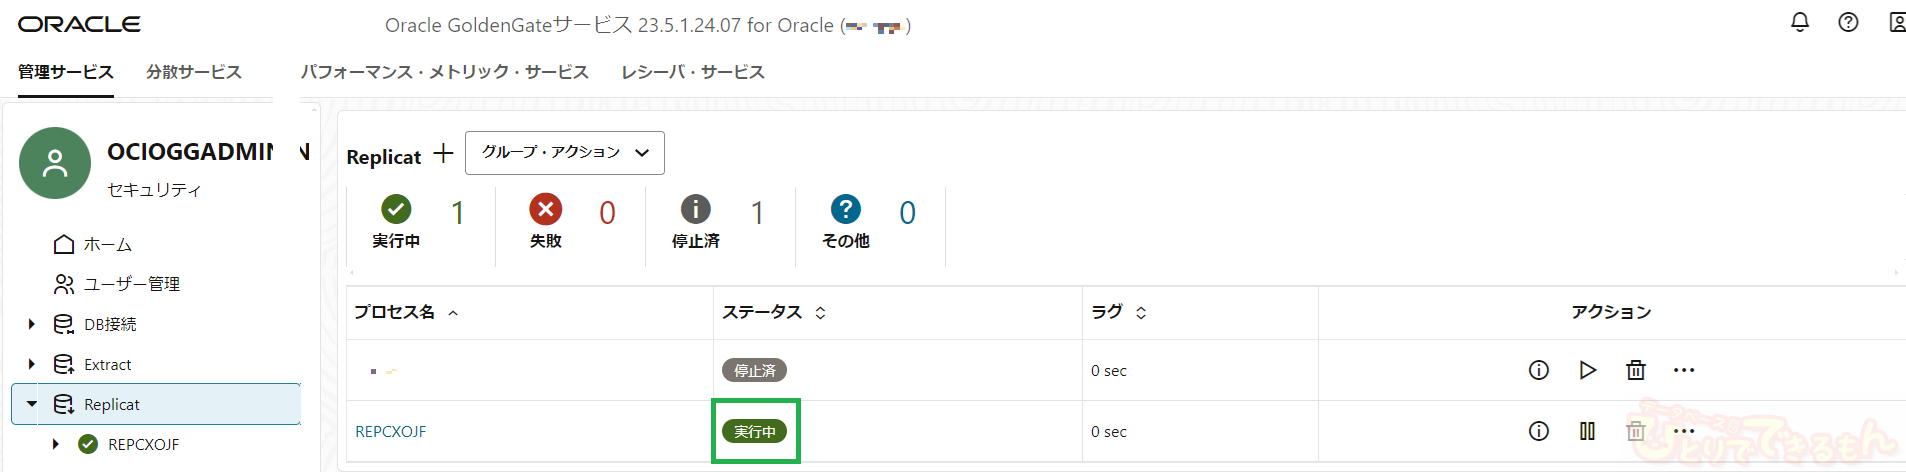This screenshot has width=1906, height=472.
Task: Open the グループ・アクション dropdown
Action: [x=565, y=153]
